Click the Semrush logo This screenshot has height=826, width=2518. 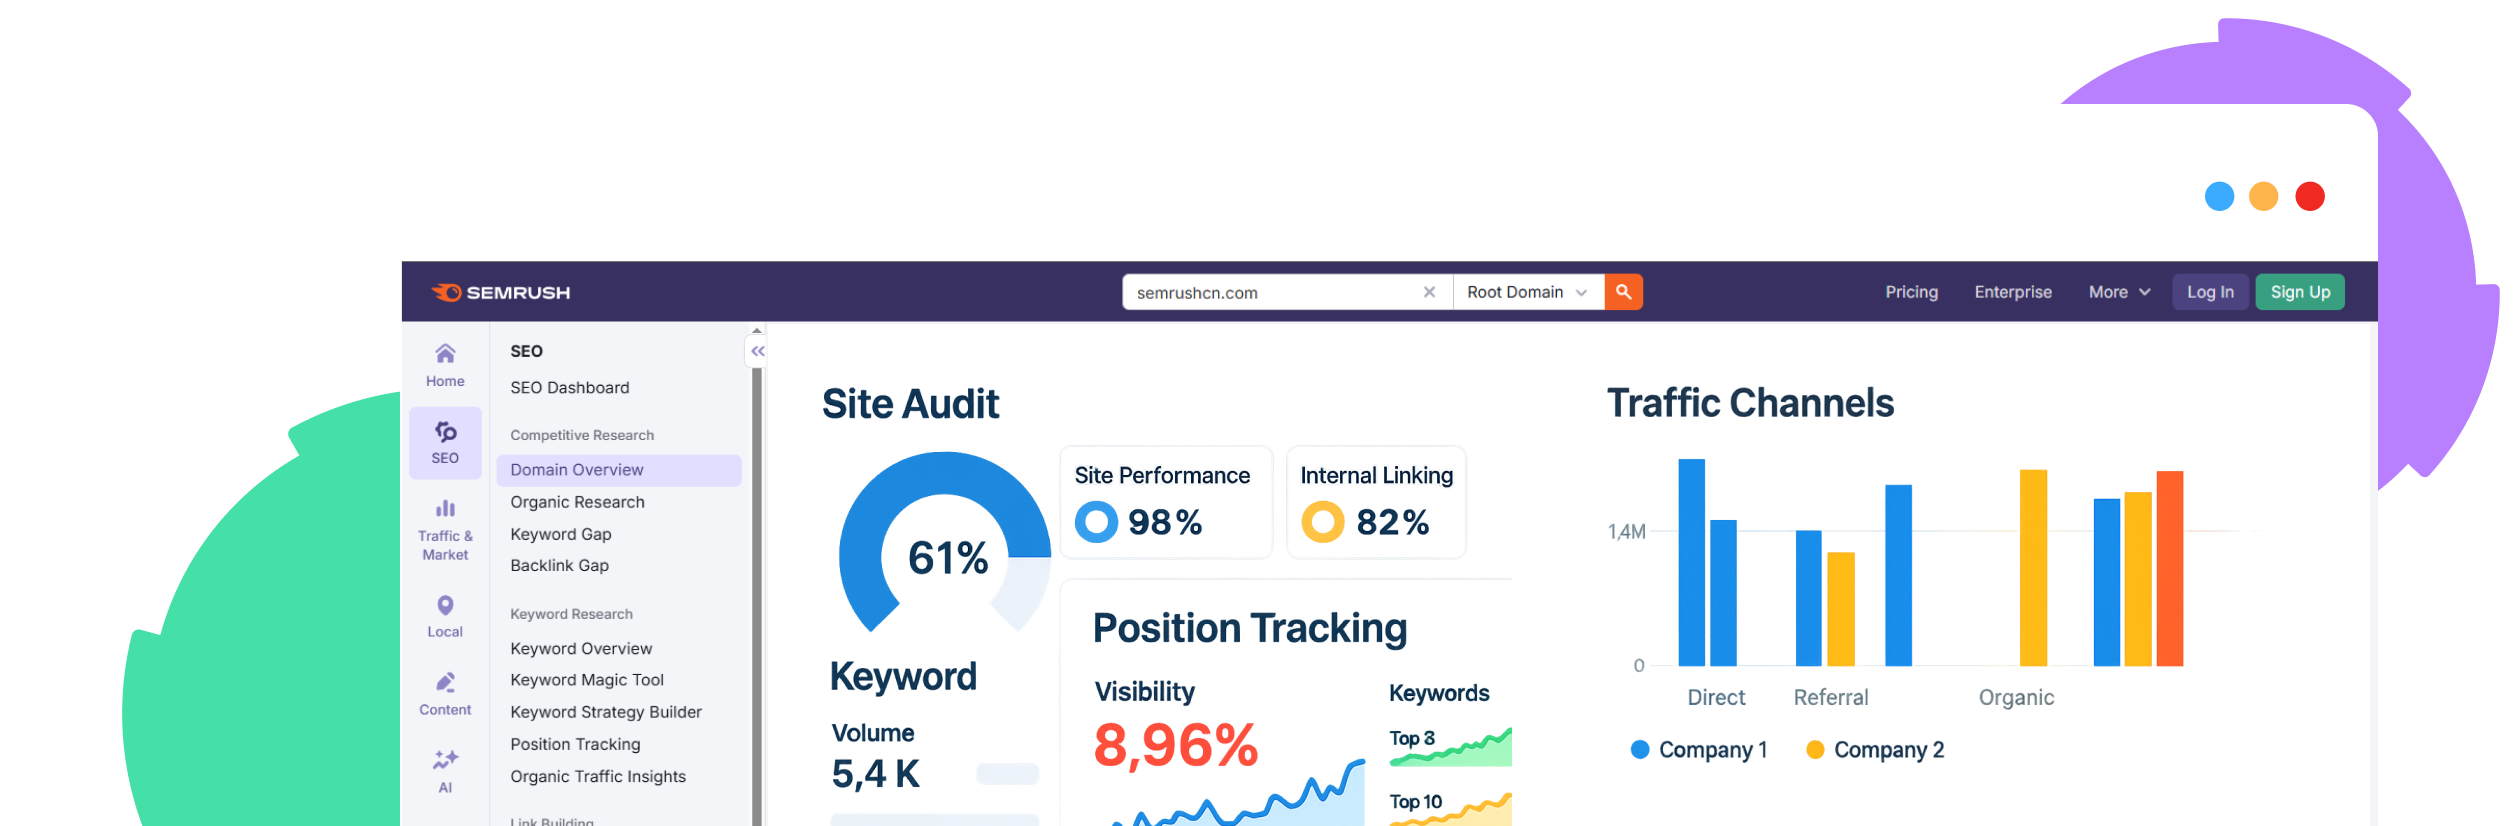pos(500,292)
